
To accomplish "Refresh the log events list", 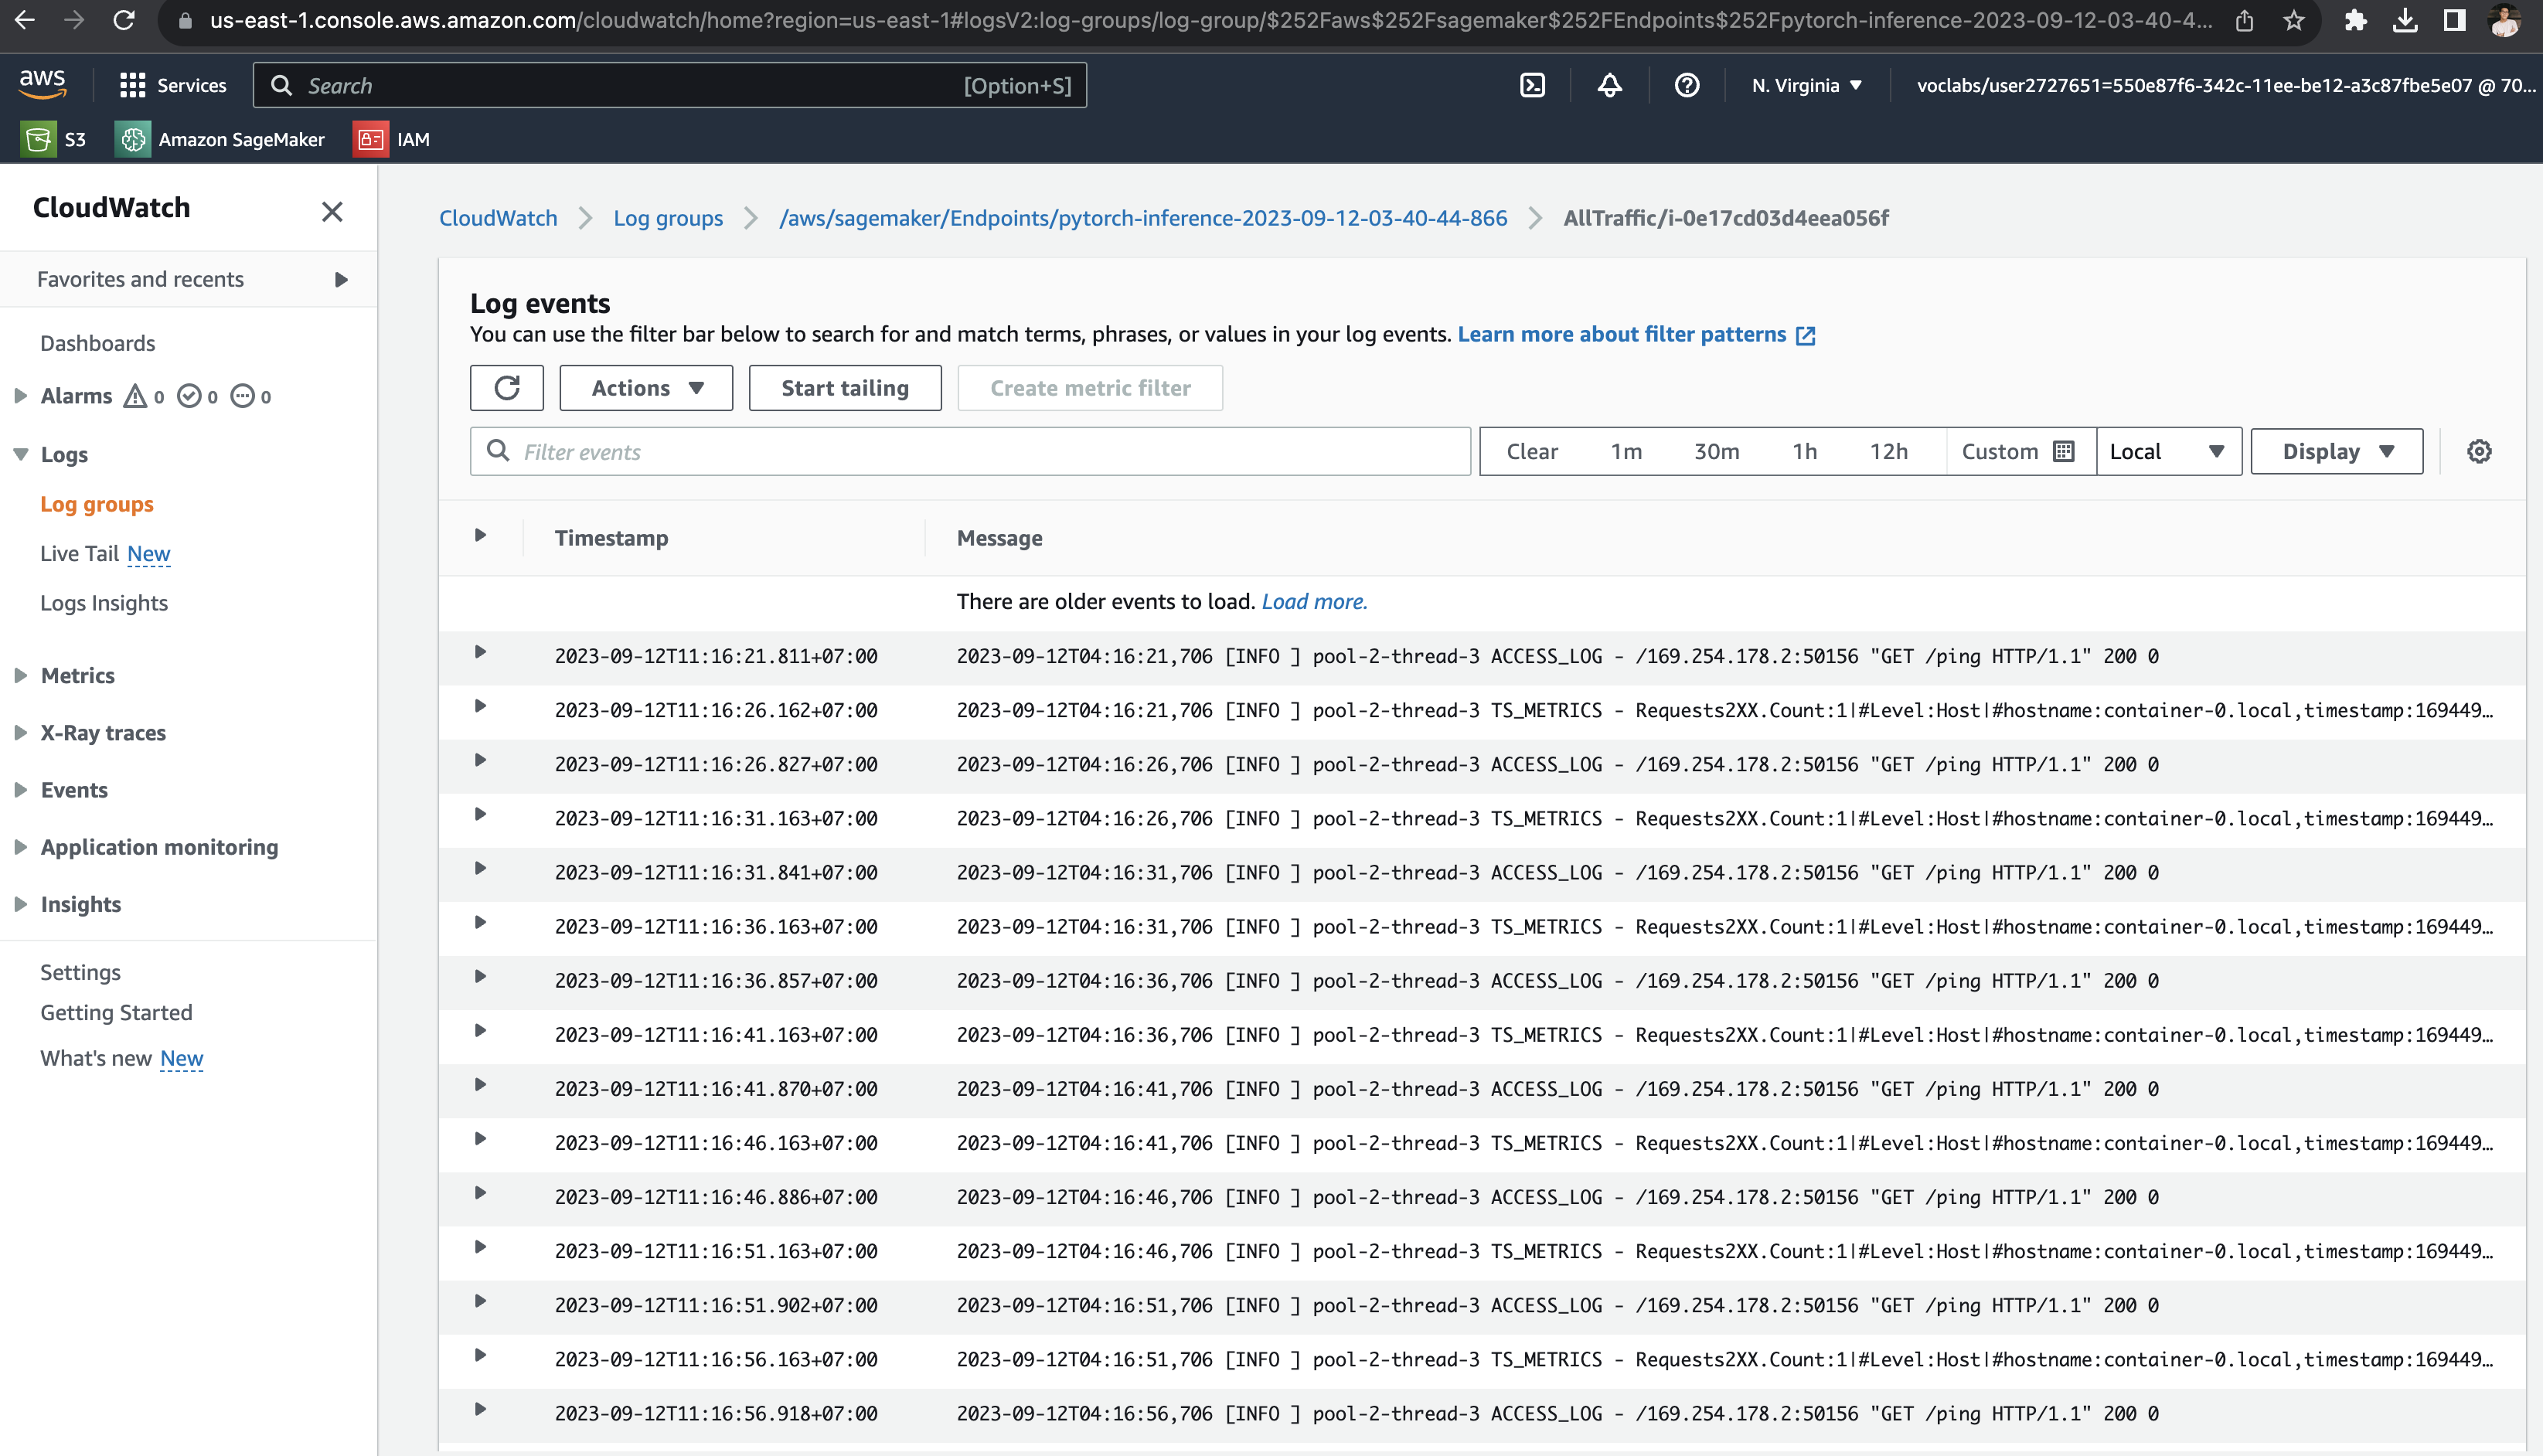I will pyautogui.click(x=506, y=388).
